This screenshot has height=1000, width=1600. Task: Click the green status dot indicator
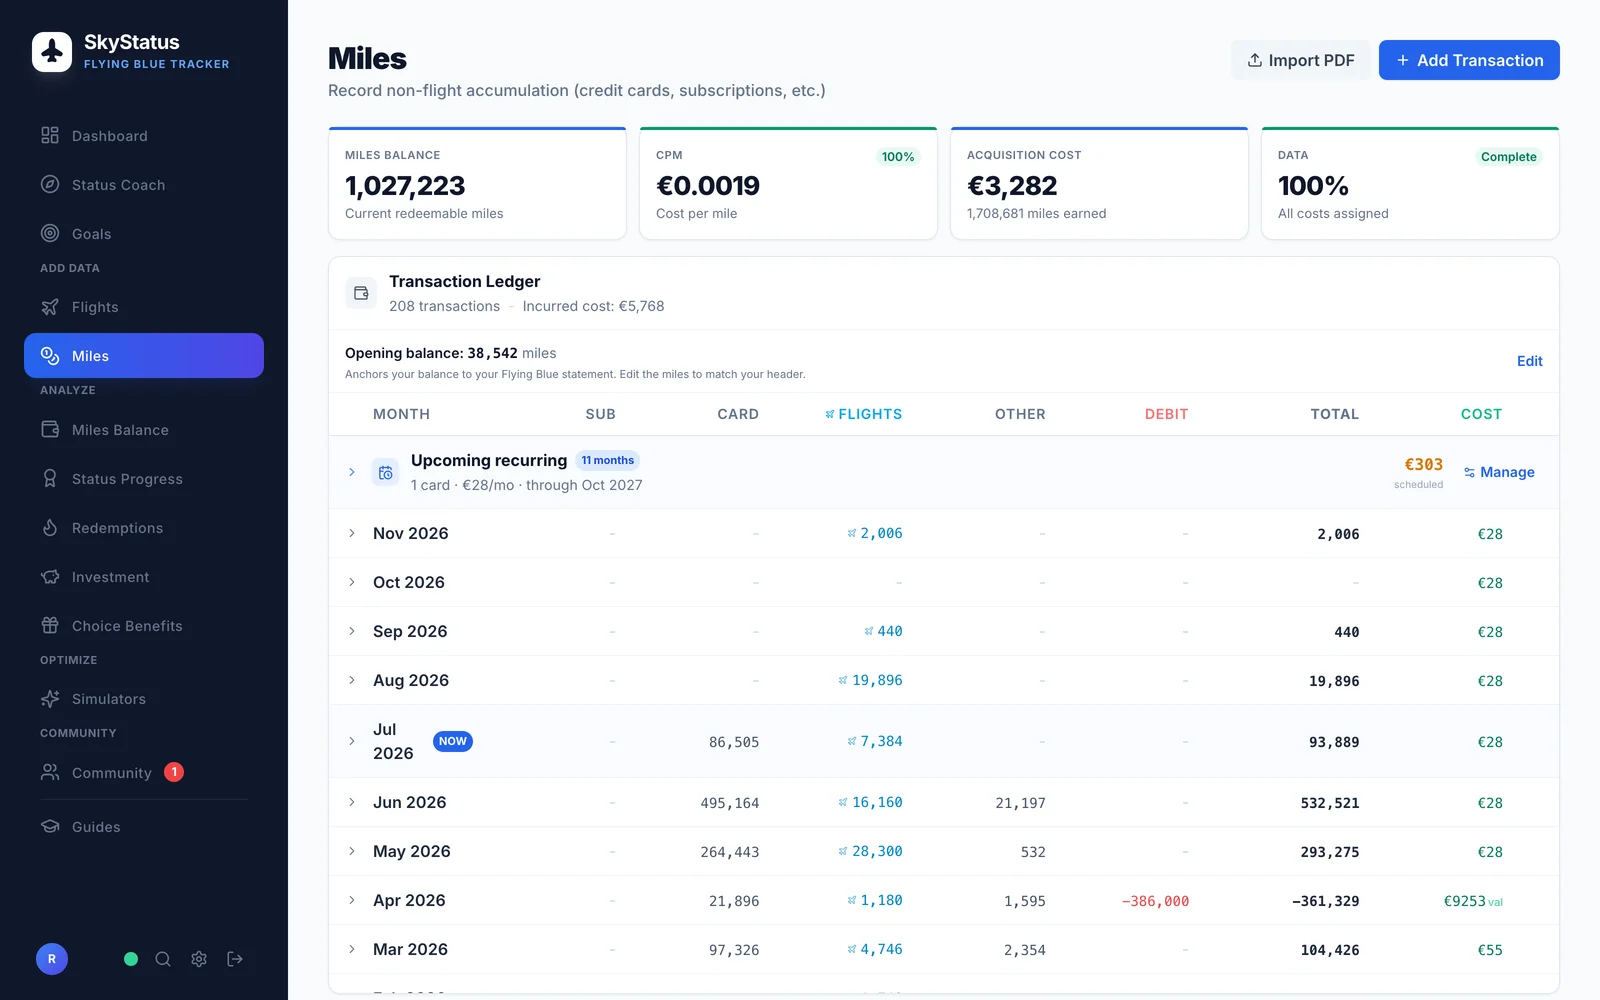pyautogui.click(x=131, y=959)
